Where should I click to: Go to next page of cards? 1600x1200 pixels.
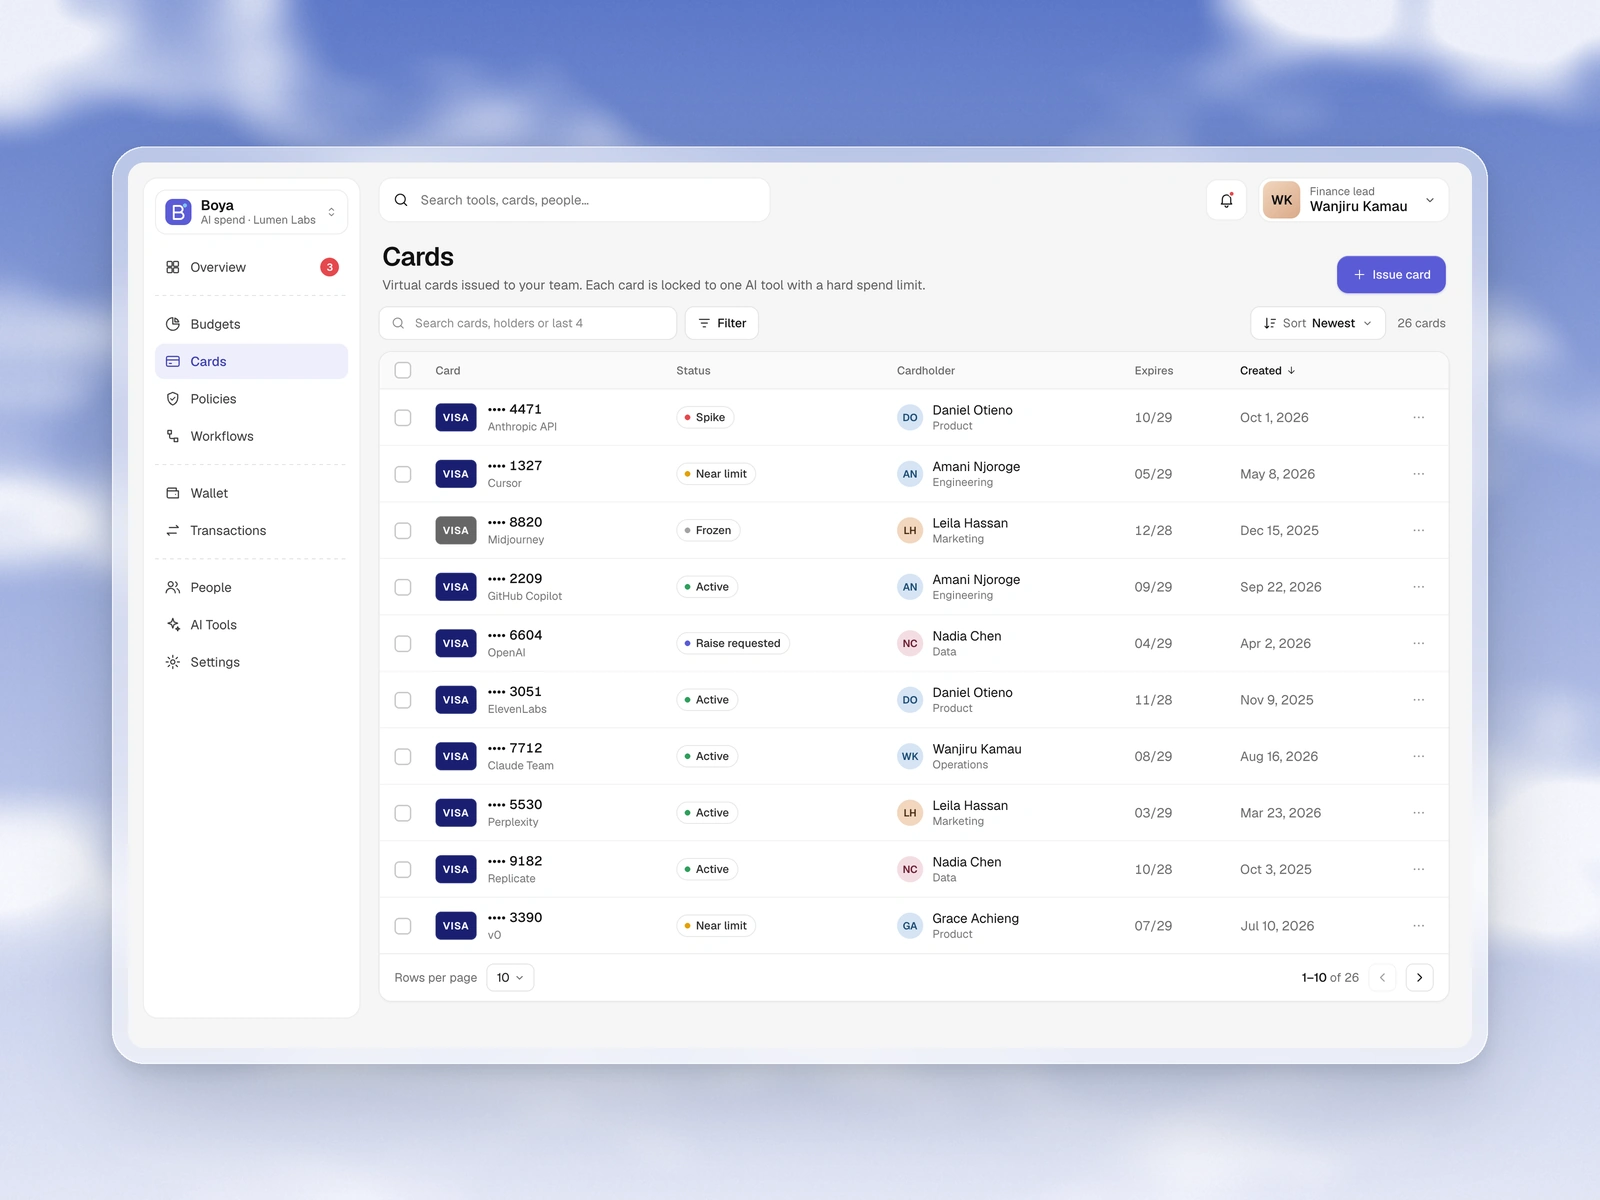click(1419, 977)
